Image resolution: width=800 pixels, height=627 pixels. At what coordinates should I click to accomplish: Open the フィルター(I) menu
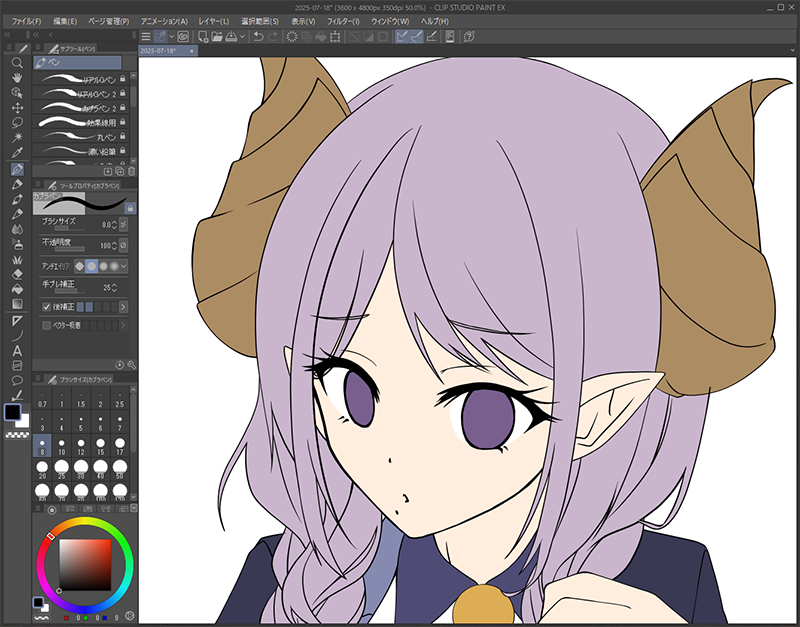[x=343, y=21]
